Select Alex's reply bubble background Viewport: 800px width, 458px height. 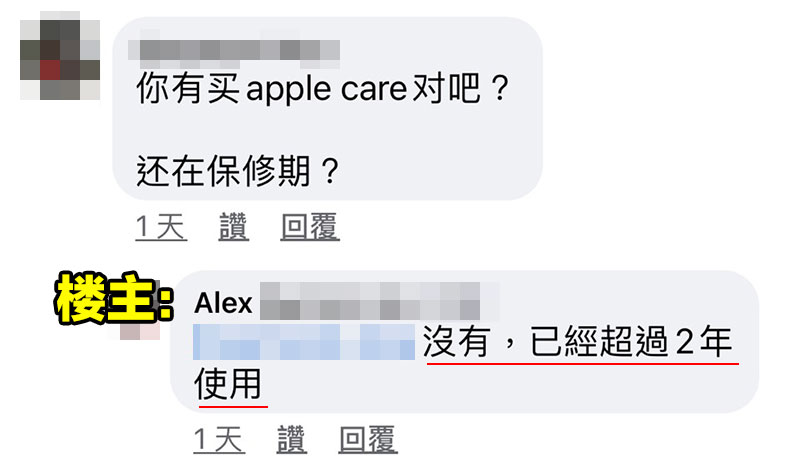point(464,342)
